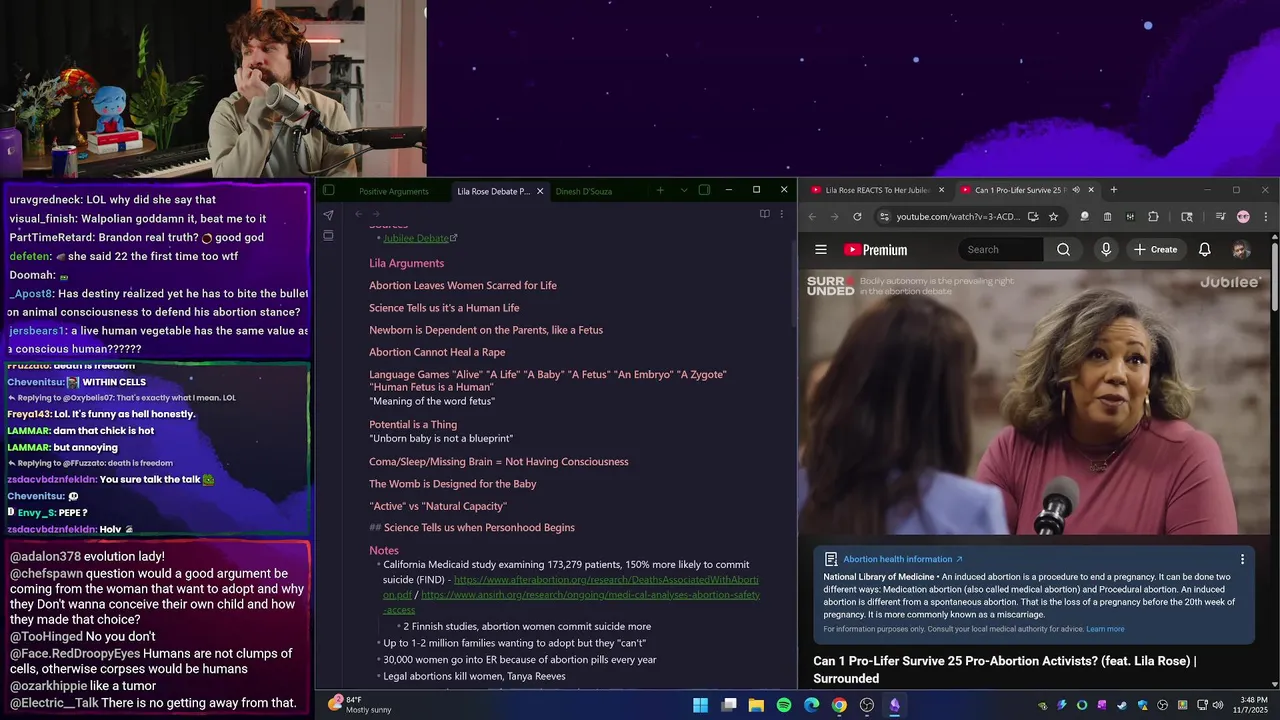1280x720 pixels.
Task: Navigate back in Obsidian note
Action: click(359, 214)
